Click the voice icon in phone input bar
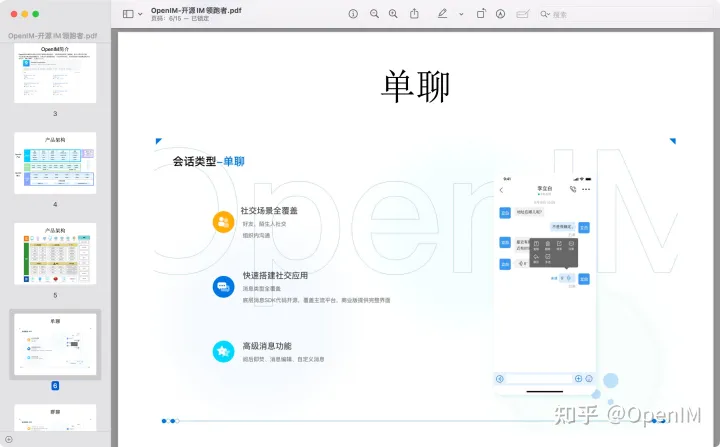Image resolution: width=720 pixels, height=447 pixels. click(x=500, y=379)
